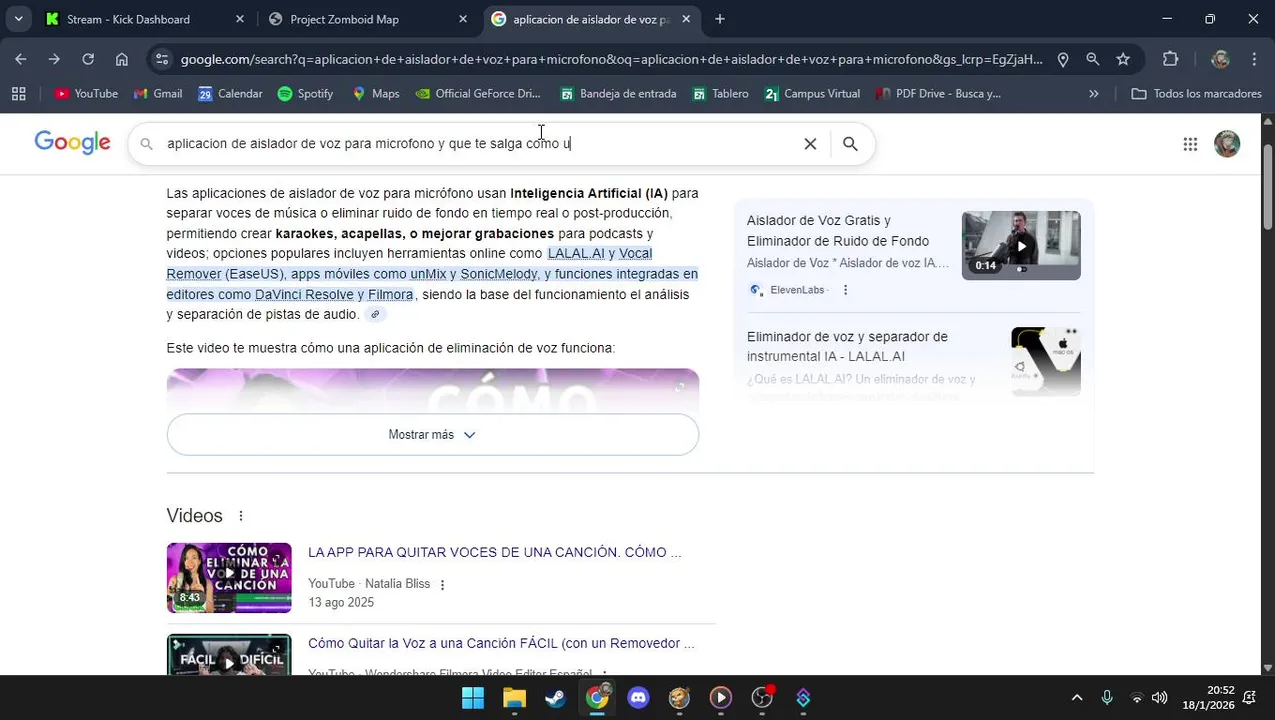Open the browser home page
Image resolution: width=1275 pixels, height=720 pixels.
[x=122, y=59]
